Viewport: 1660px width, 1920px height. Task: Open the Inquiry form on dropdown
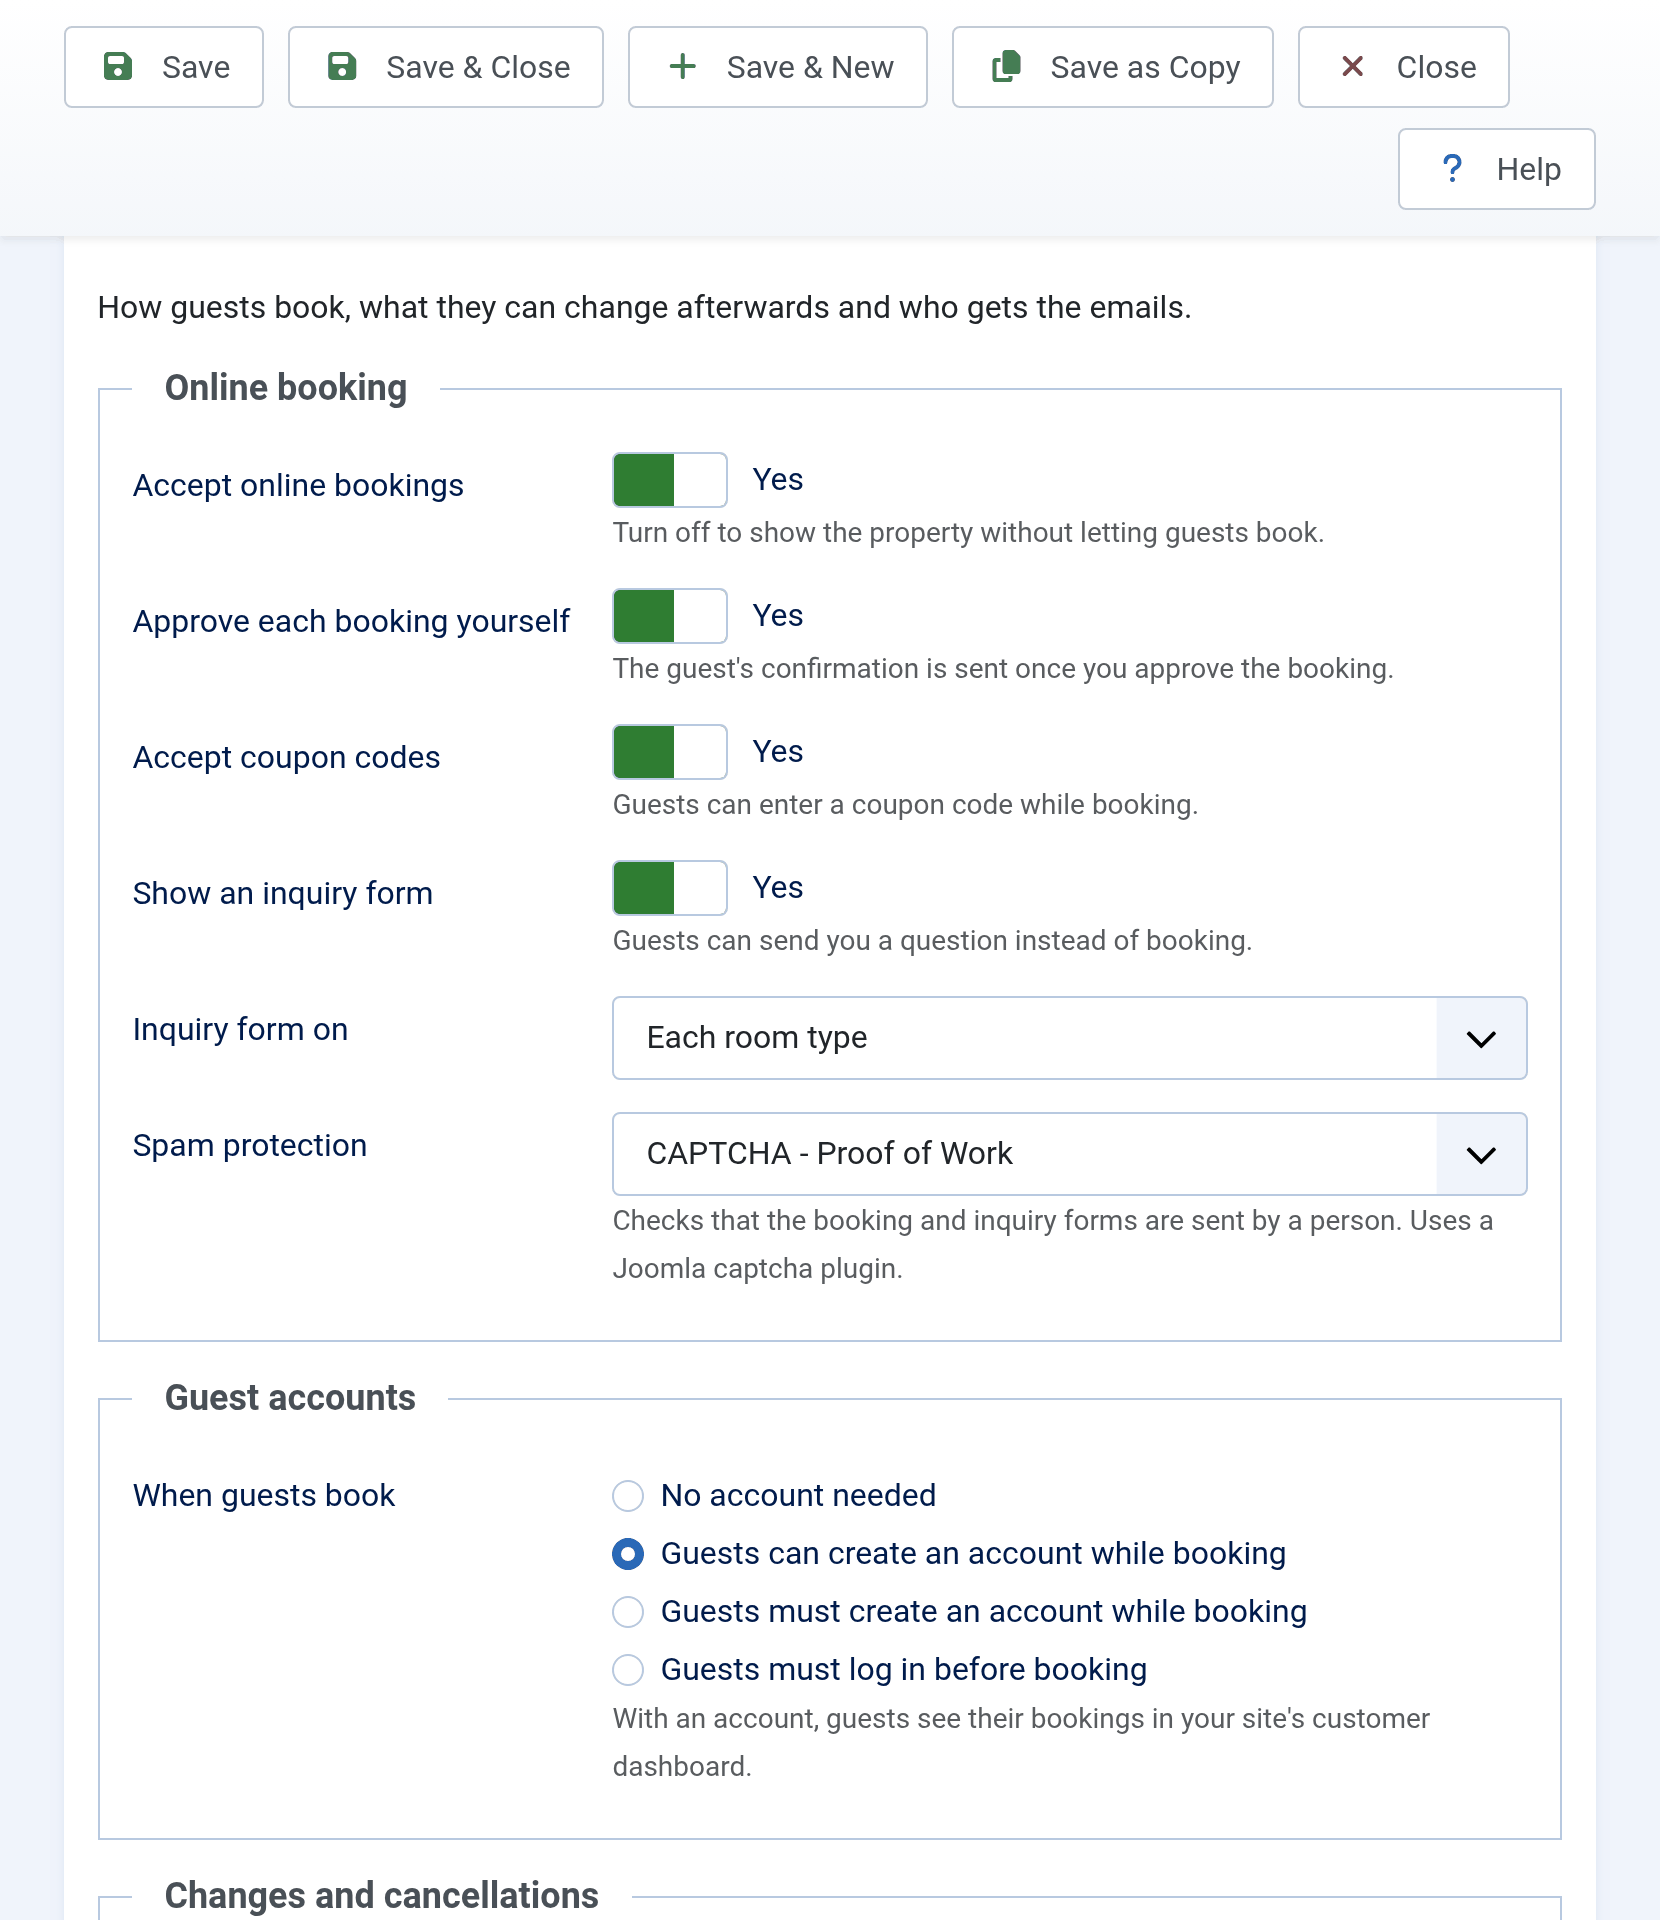[x=1070, y=1038]
